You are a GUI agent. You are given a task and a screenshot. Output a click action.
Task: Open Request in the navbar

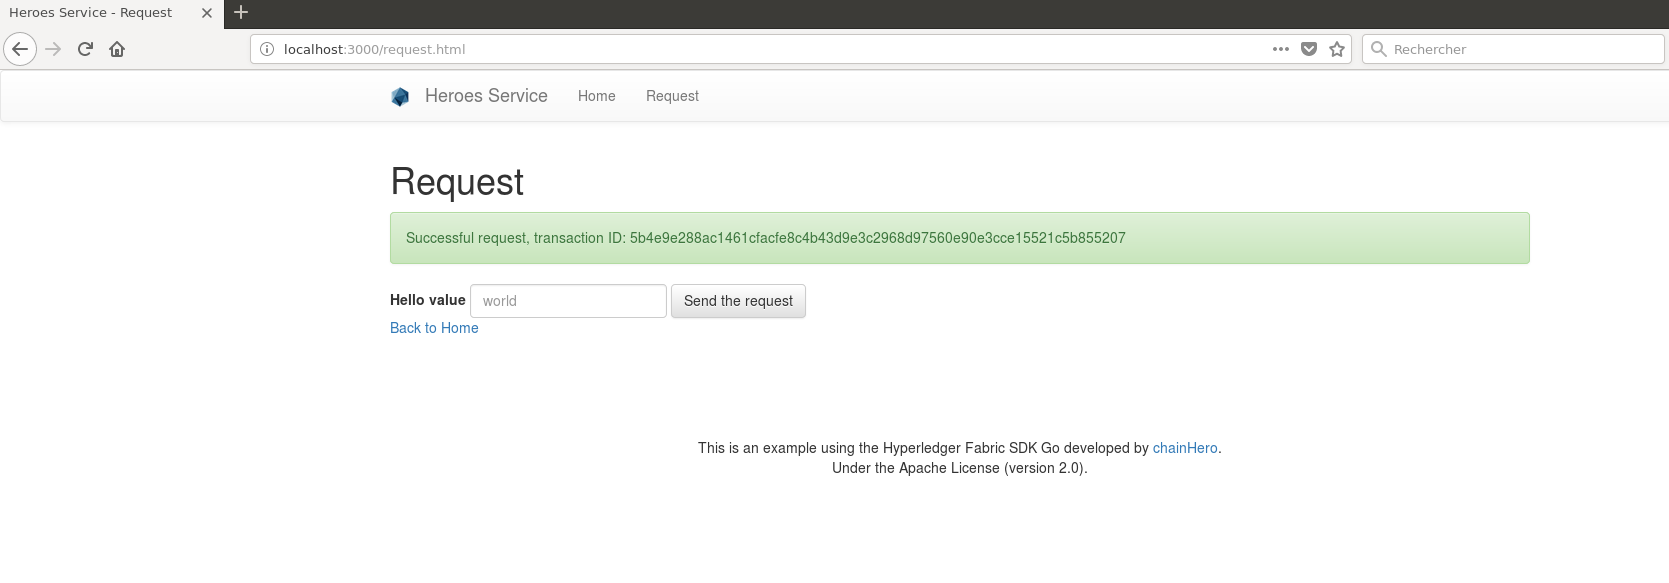tap(672, 96)
